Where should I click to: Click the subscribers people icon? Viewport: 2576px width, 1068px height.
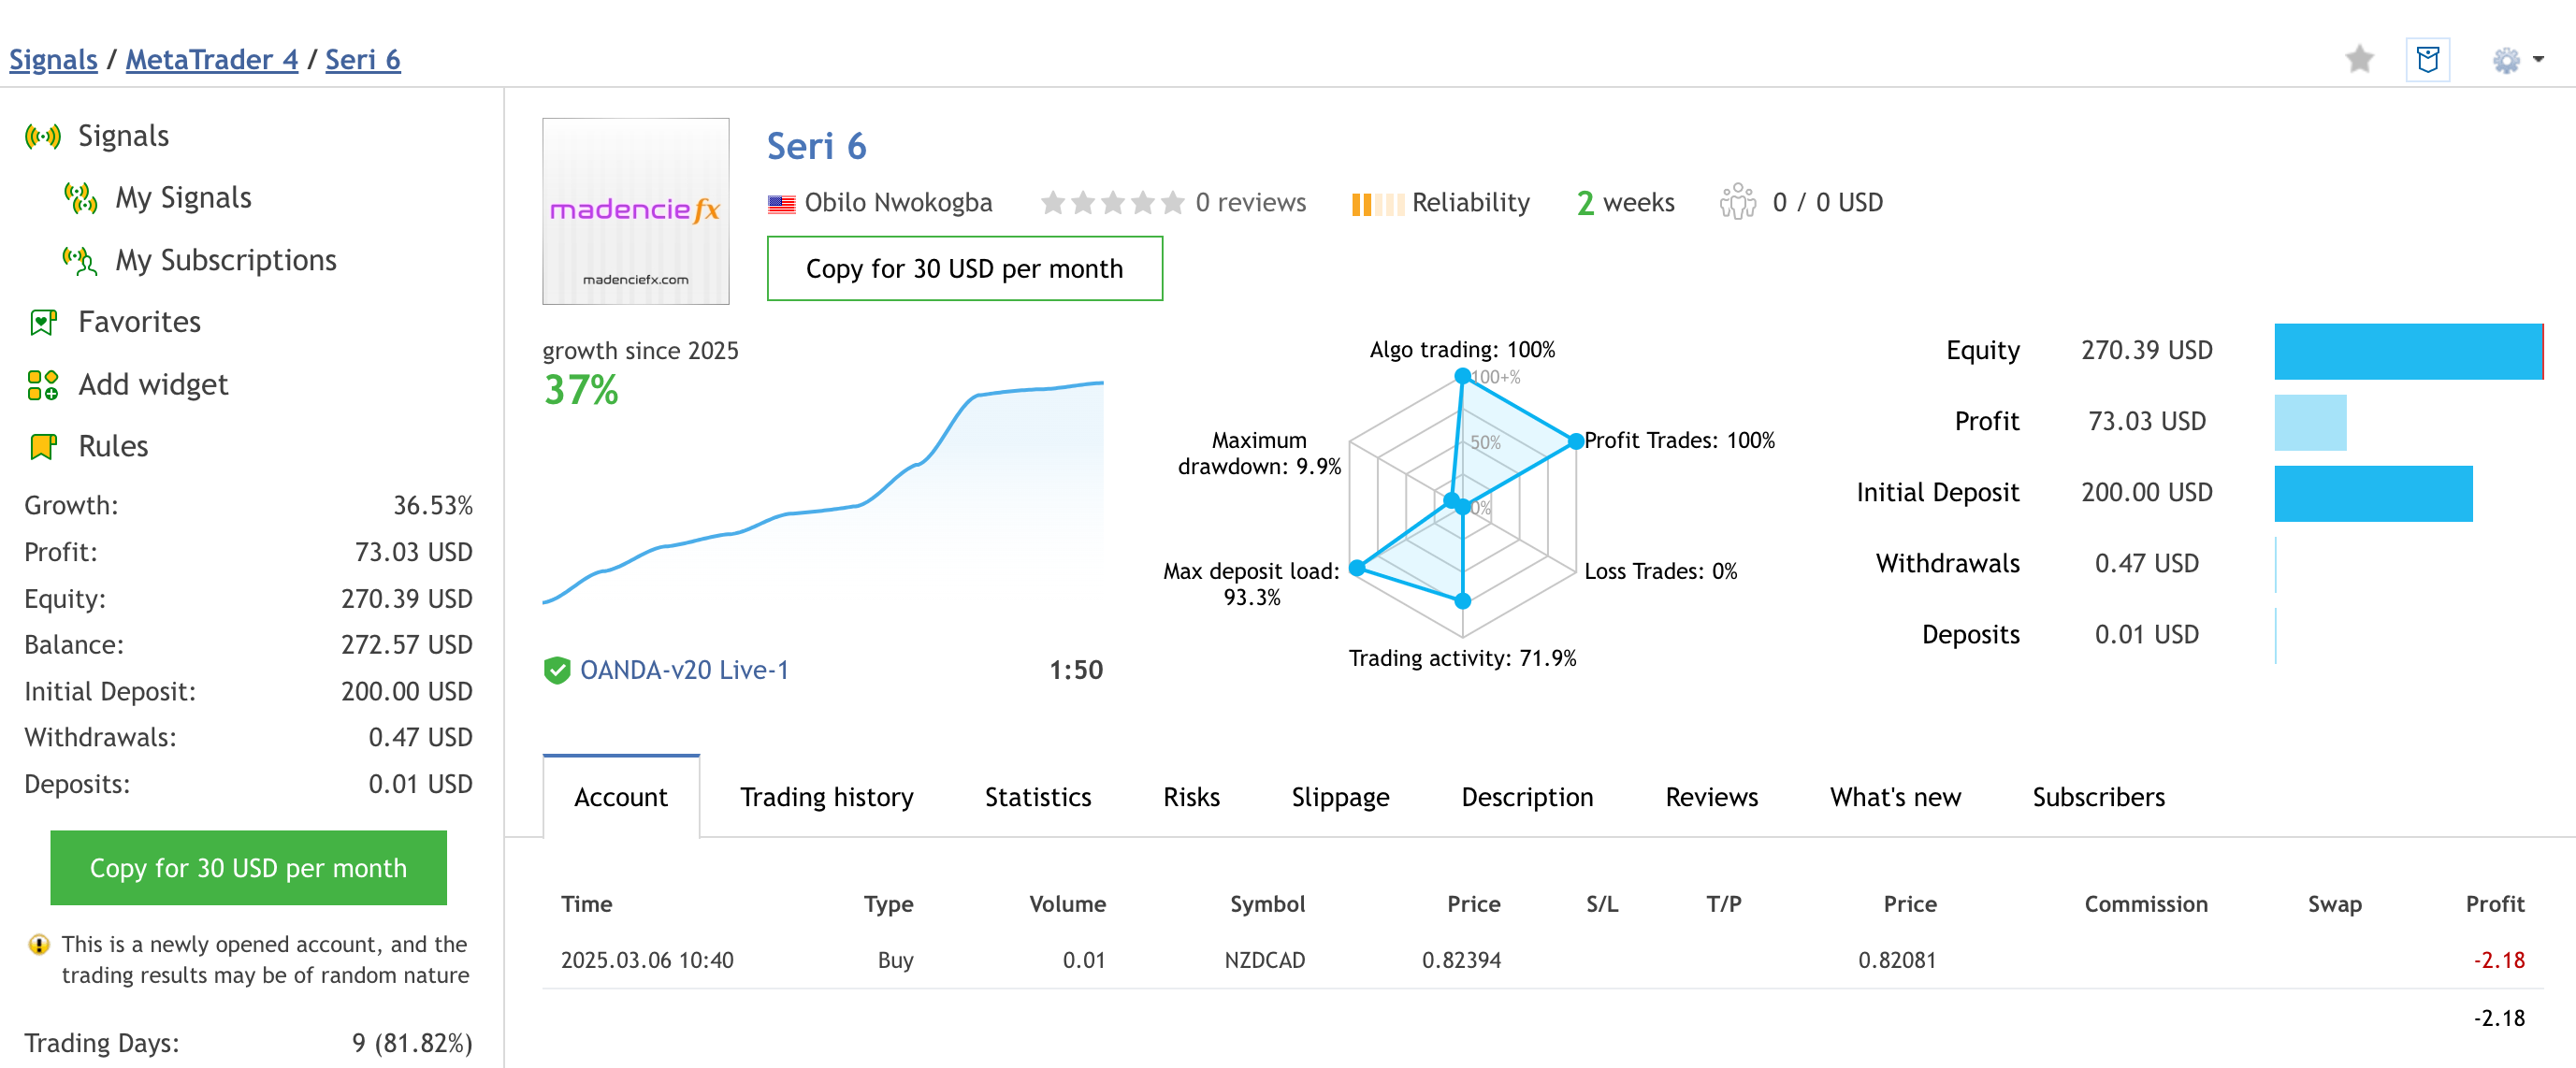[x=1737, y=202]
